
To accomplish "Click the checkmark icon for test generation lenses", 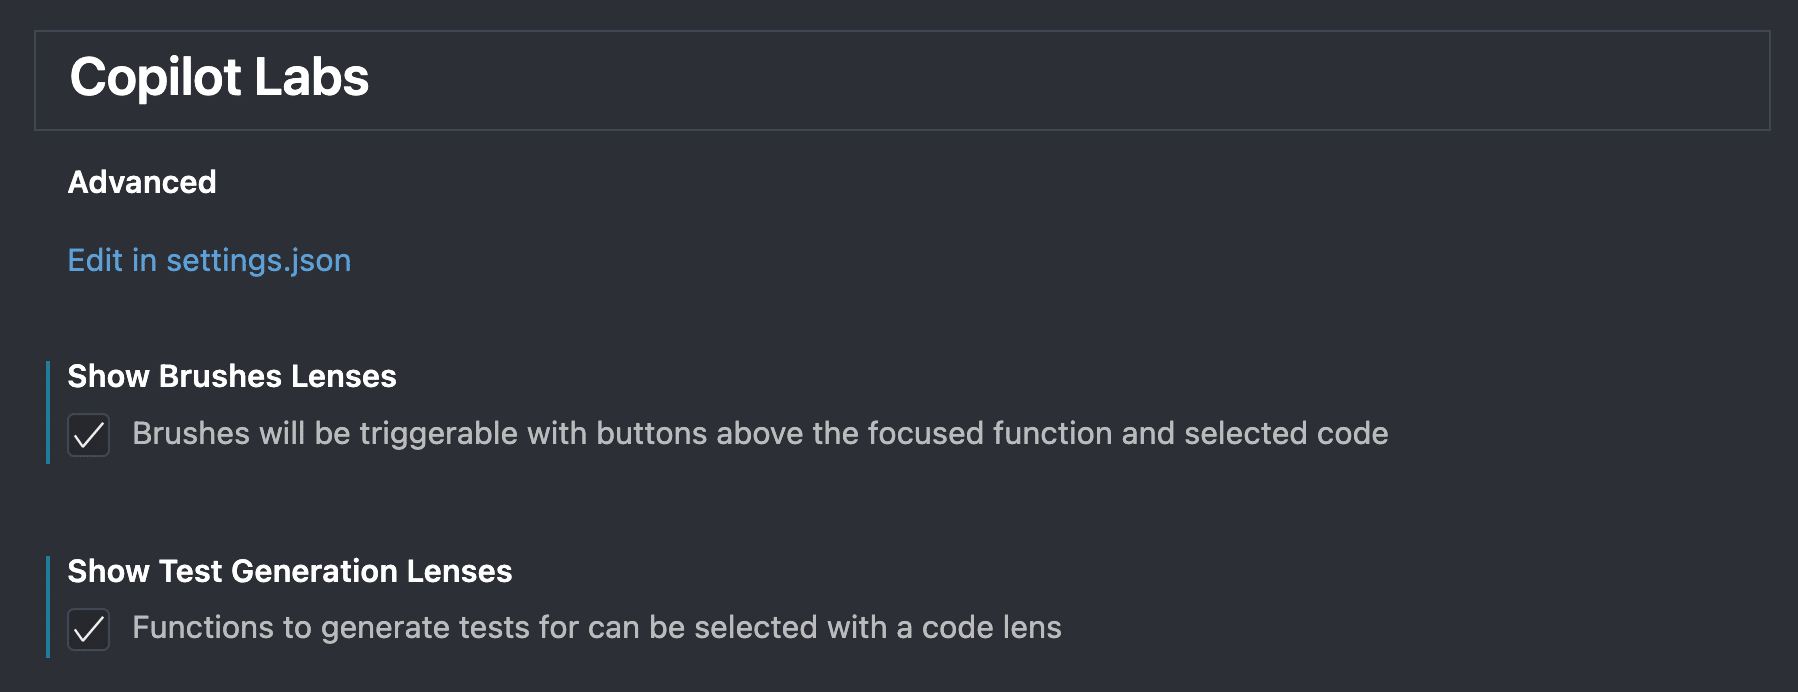I will pyautogui.click(x=88, y=629).
